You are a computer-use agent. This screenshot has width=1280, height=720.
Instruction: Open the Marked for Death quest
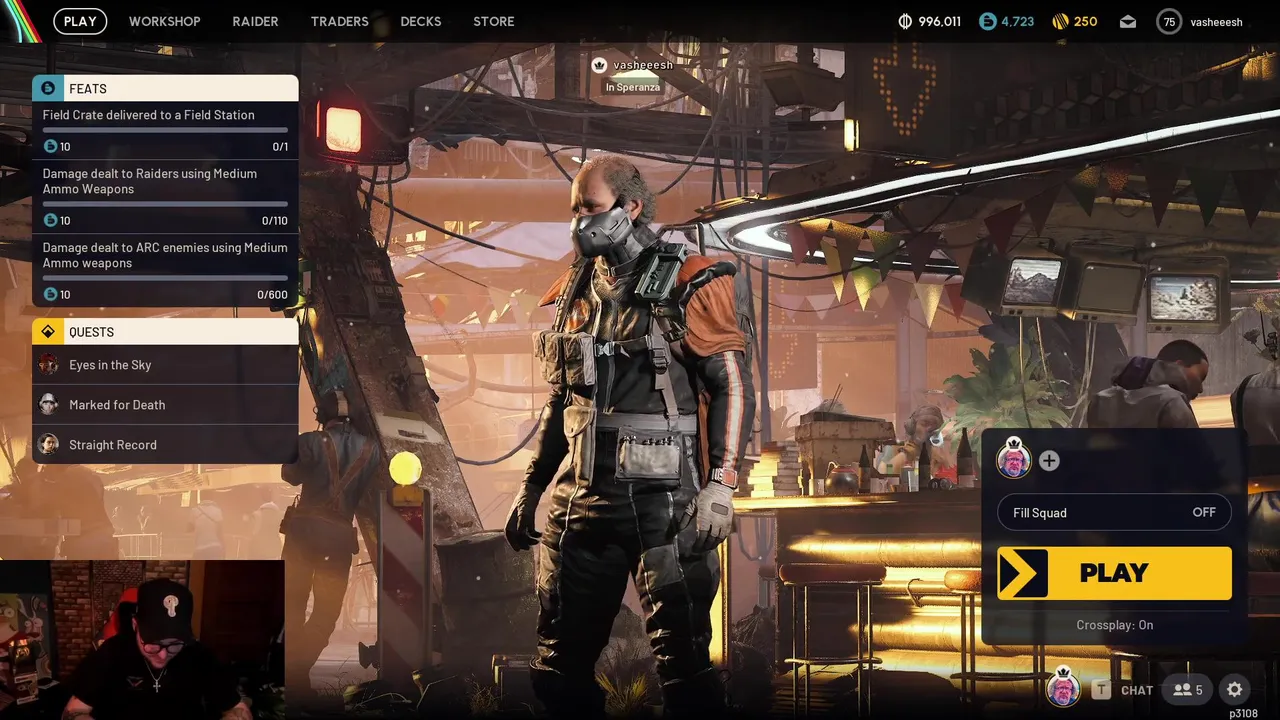coord(165,405)
